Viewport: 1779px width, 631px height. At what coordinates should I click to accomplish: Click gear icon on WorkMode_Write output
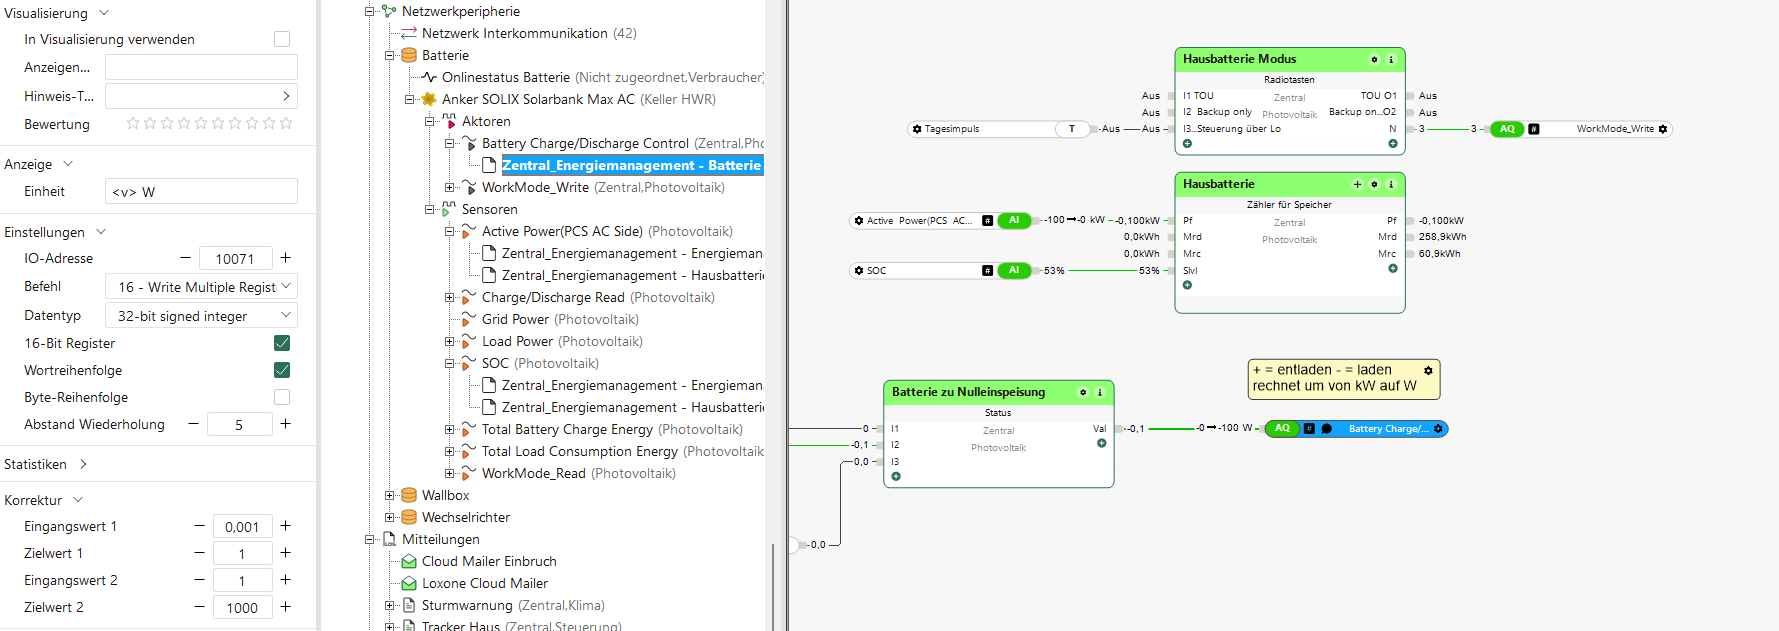1663,129
